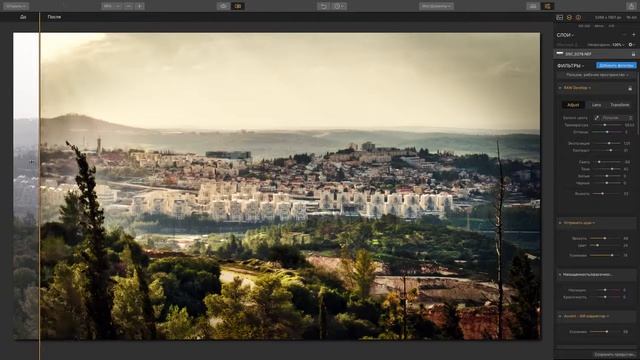Select the DSC_0276.NEF layer
The height and width of the screenshot is (360, 640).
click(x=596, y=54)
